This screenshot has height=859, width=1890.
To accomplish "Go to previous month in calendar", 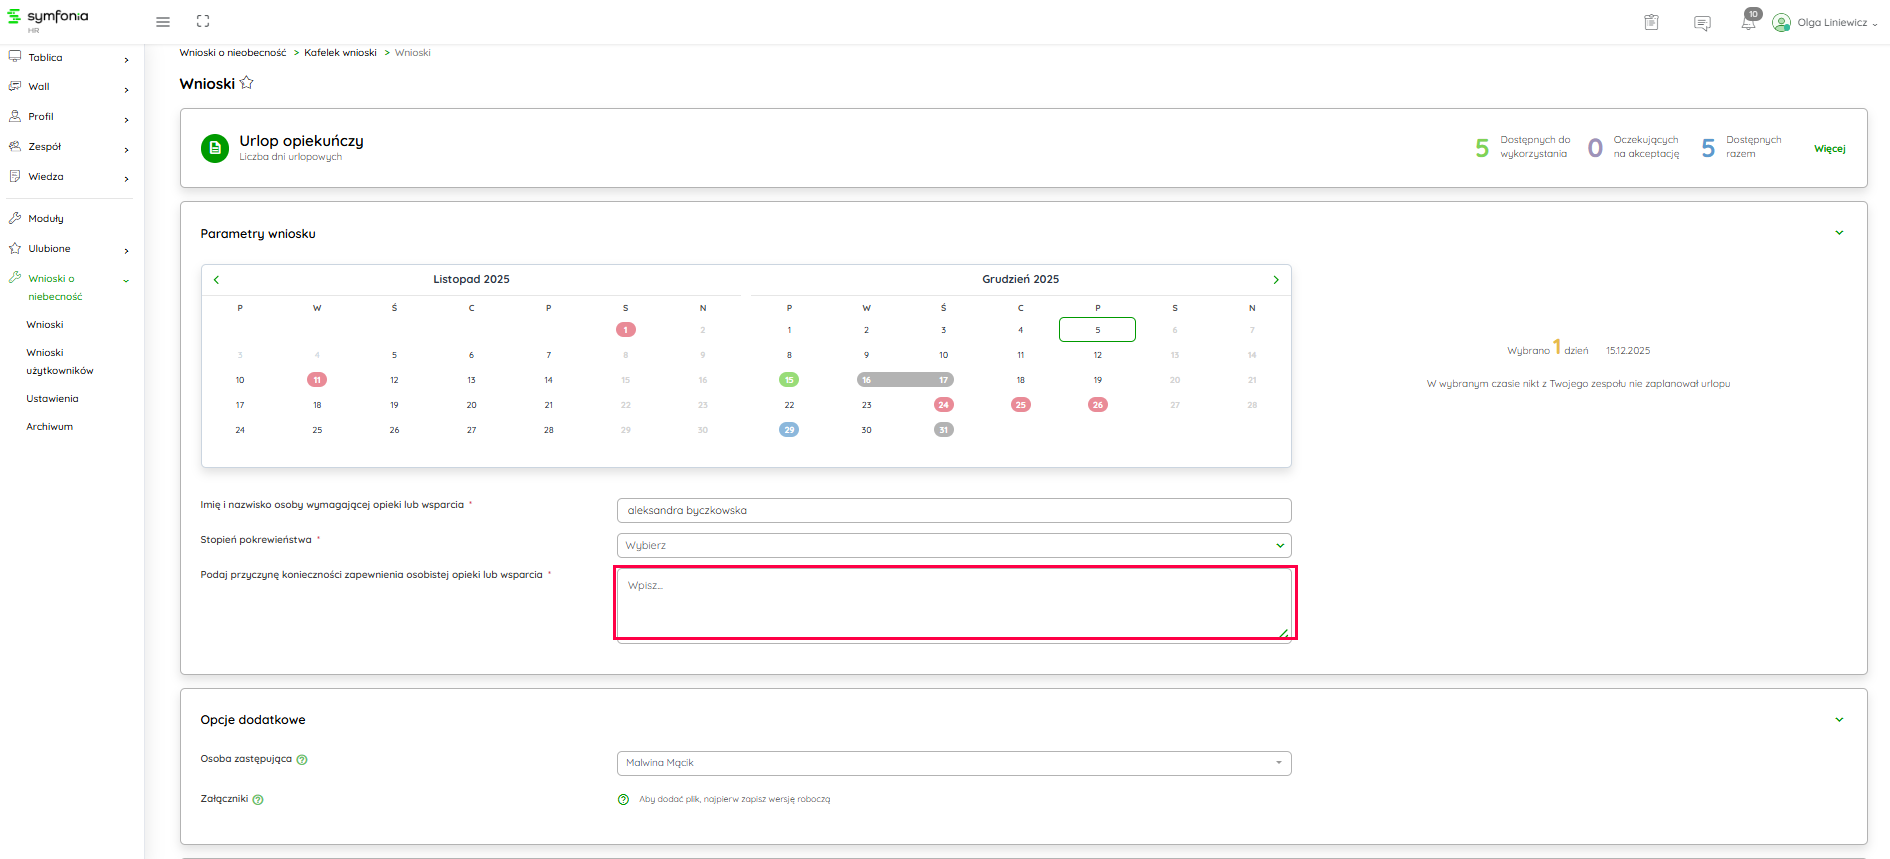I will click(216, 280).
